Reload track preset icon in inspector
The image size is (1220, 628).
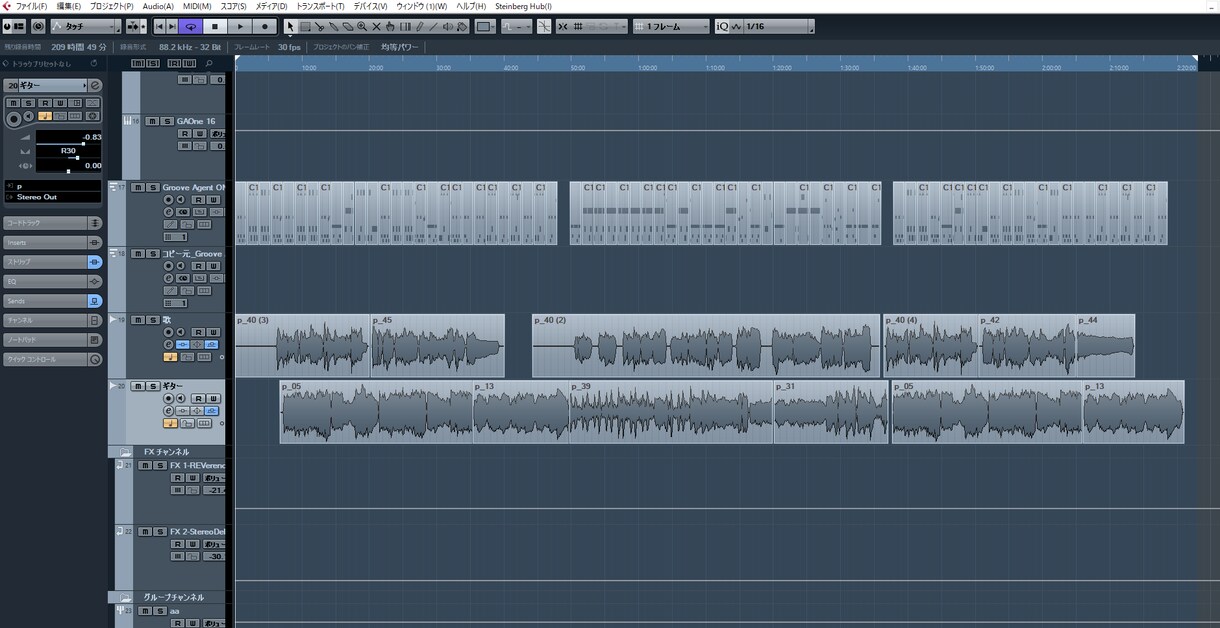(x=94, y=63)
